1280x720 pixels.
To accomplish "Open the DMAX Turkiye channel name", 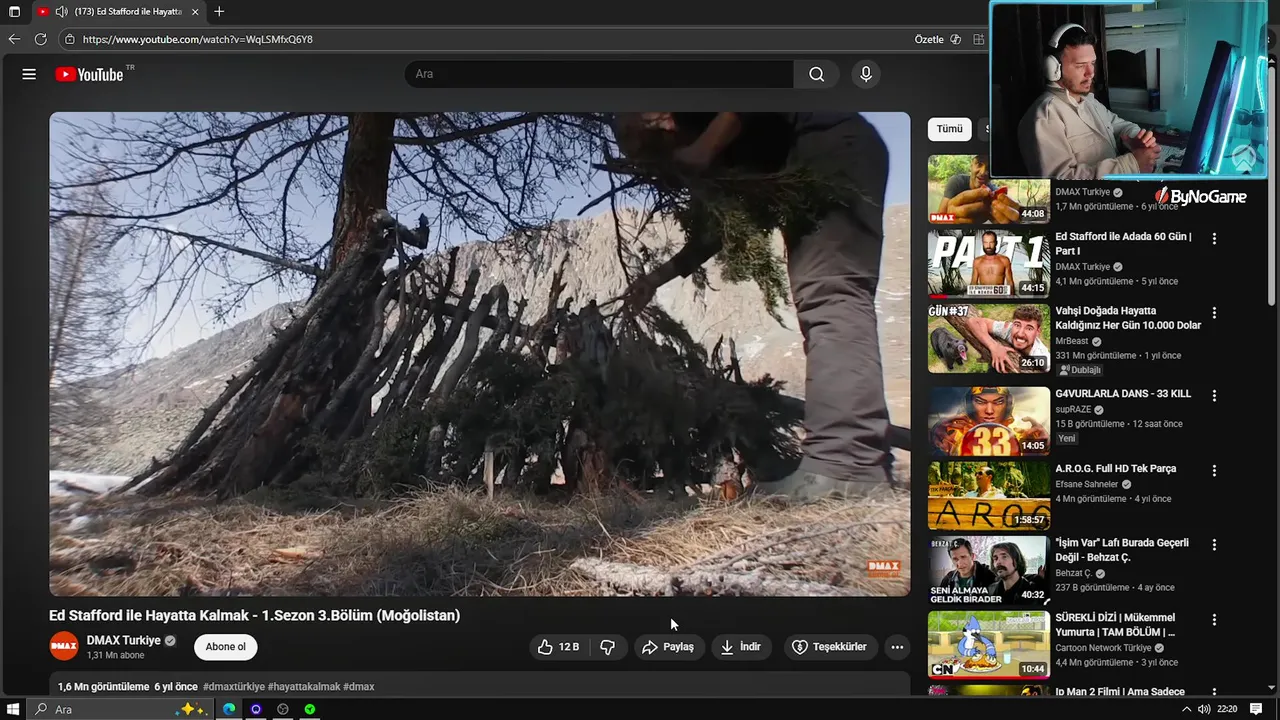I will click(124, 640).
